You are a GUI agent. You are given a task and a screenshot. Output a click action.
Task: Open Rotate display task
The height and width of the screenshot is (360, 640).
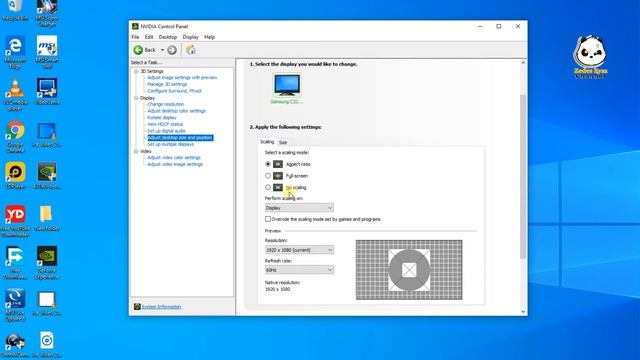point(162,118)
